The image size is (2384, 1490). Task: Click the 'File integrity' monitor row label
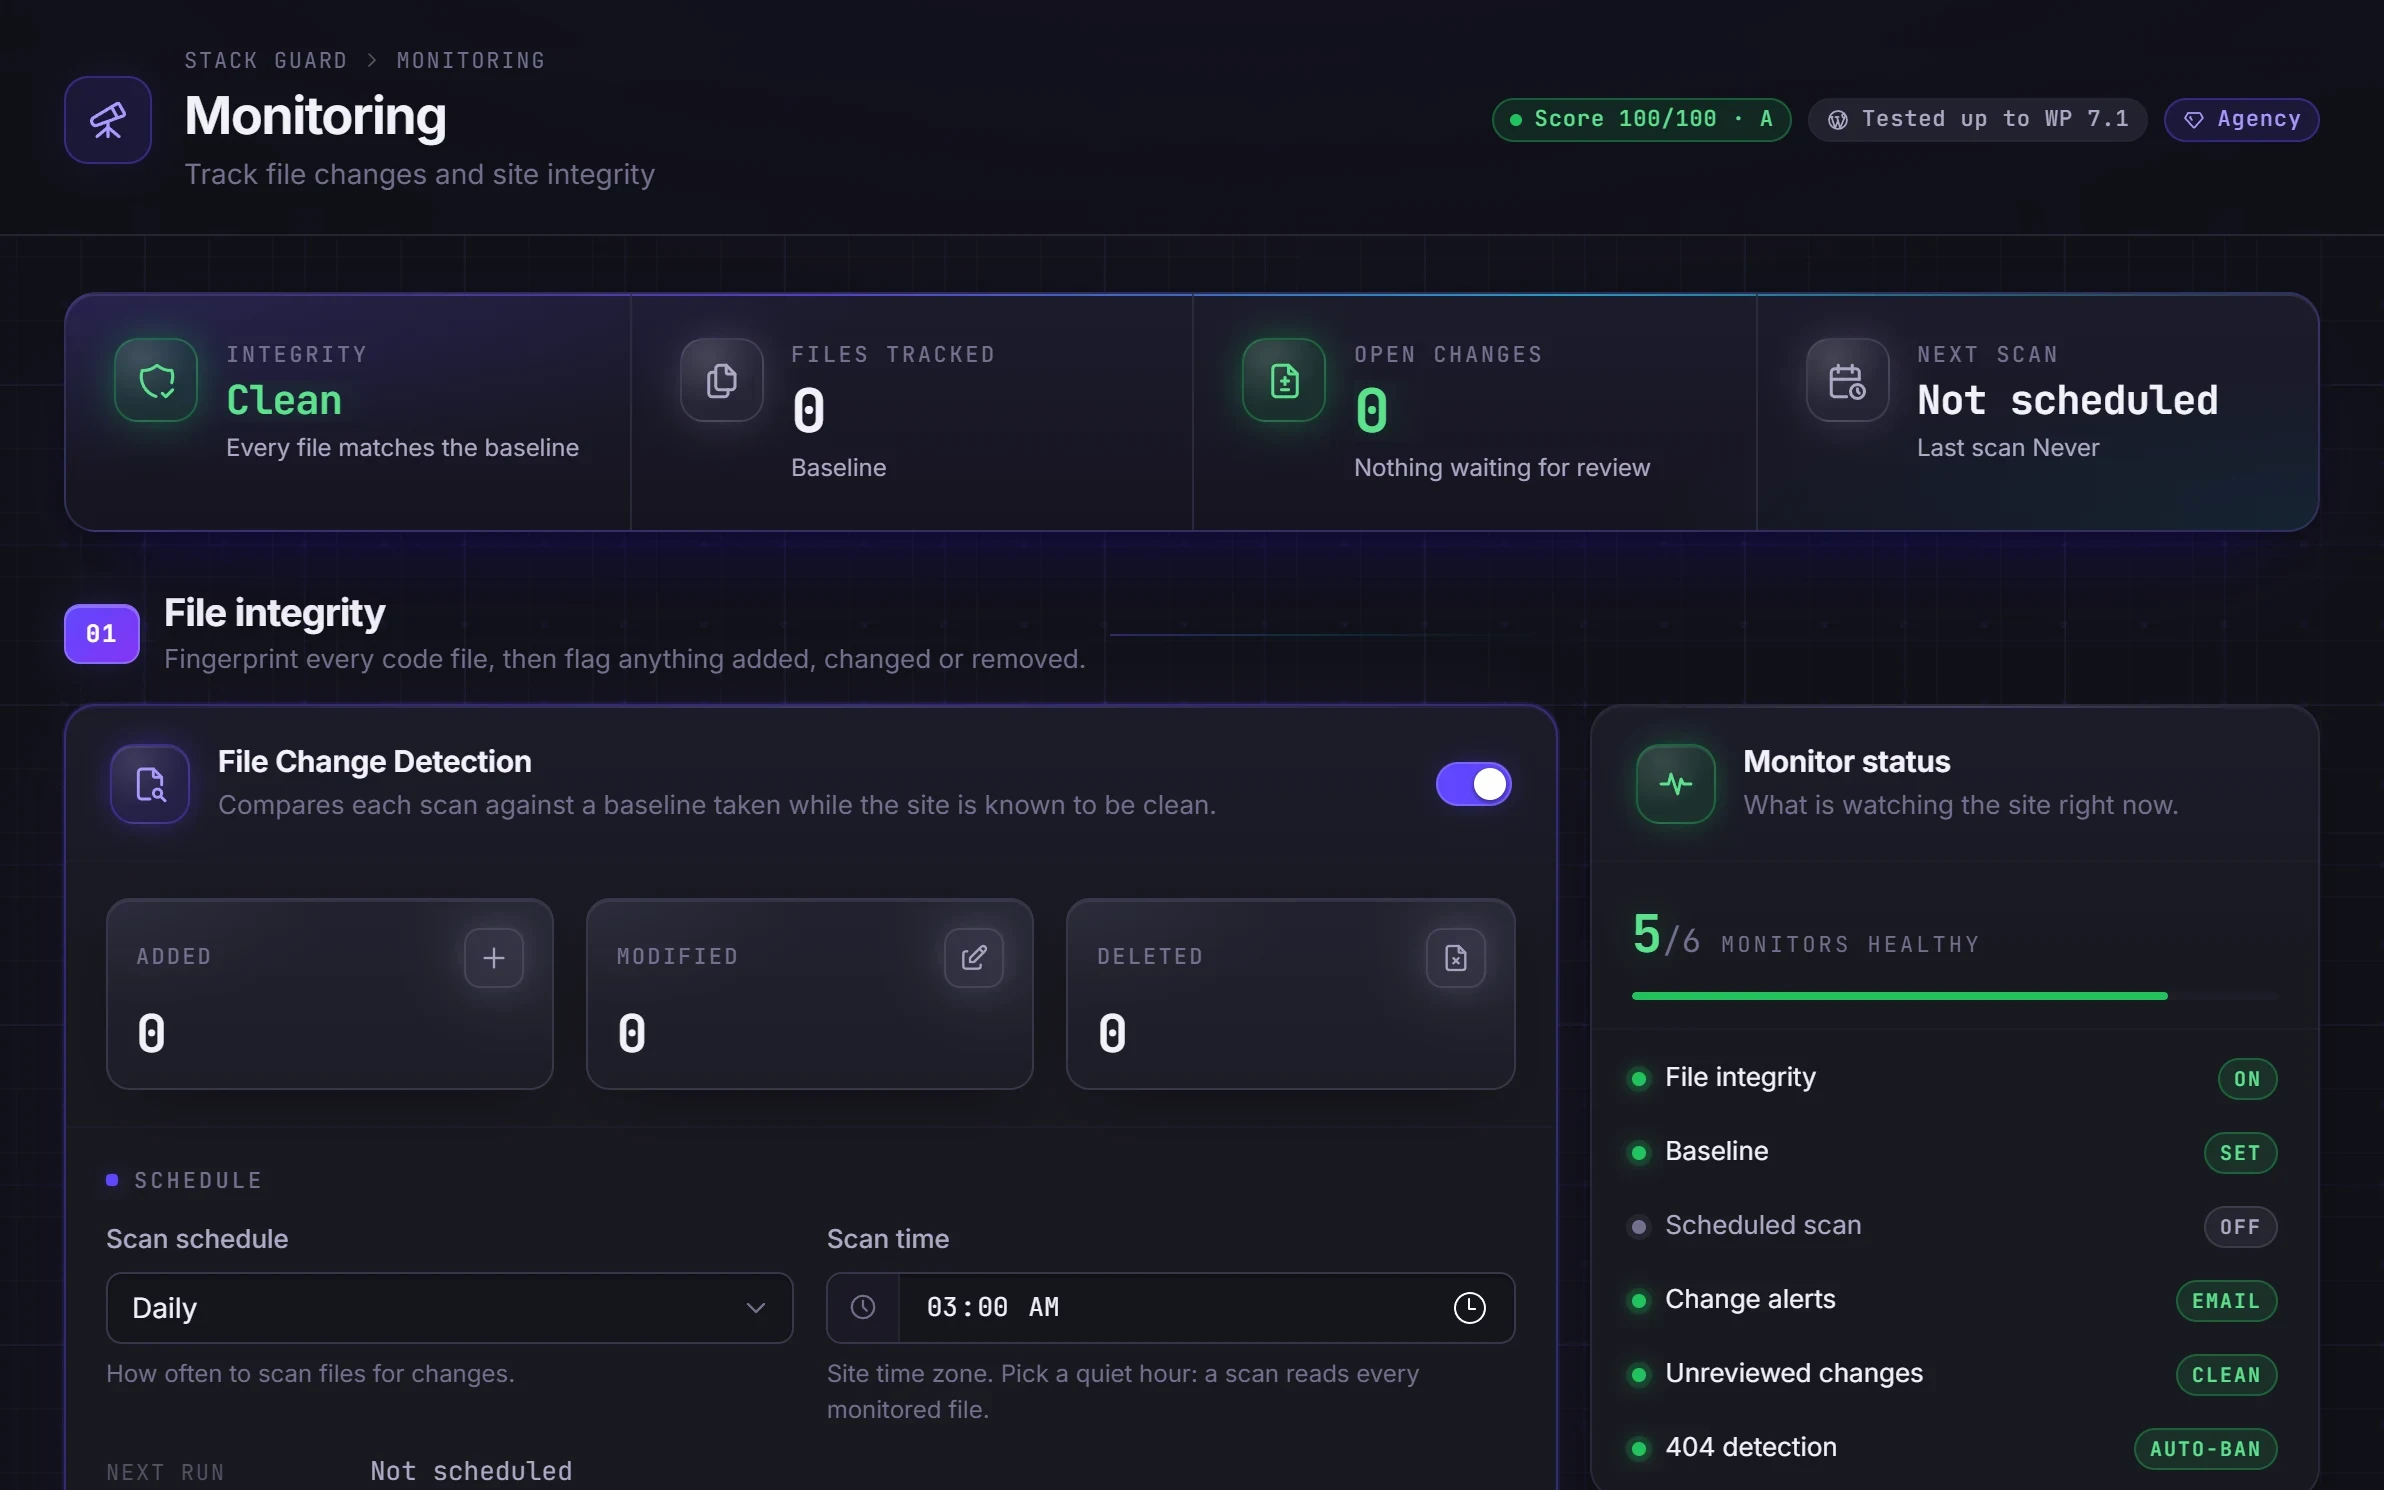click(x=1740, y=1077)
